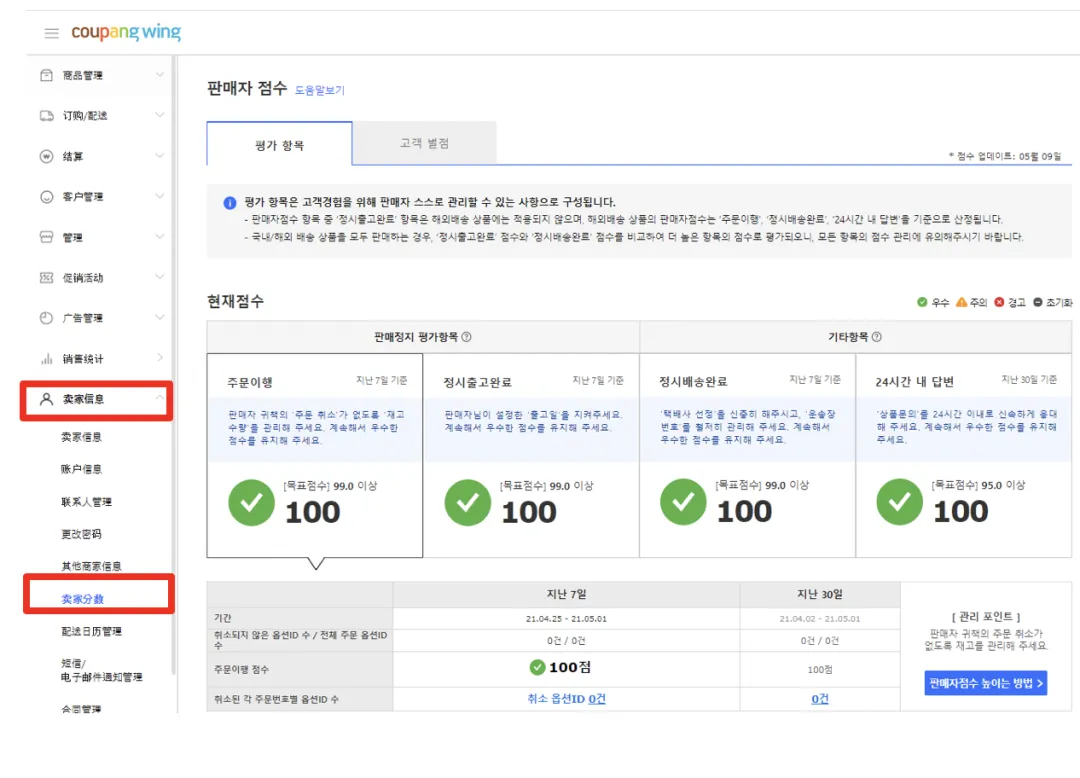Click help icon beside 판매정지 평가항목
This screenshot has height=778, width=1080.
pyautogui.click(x=466, y=337)
